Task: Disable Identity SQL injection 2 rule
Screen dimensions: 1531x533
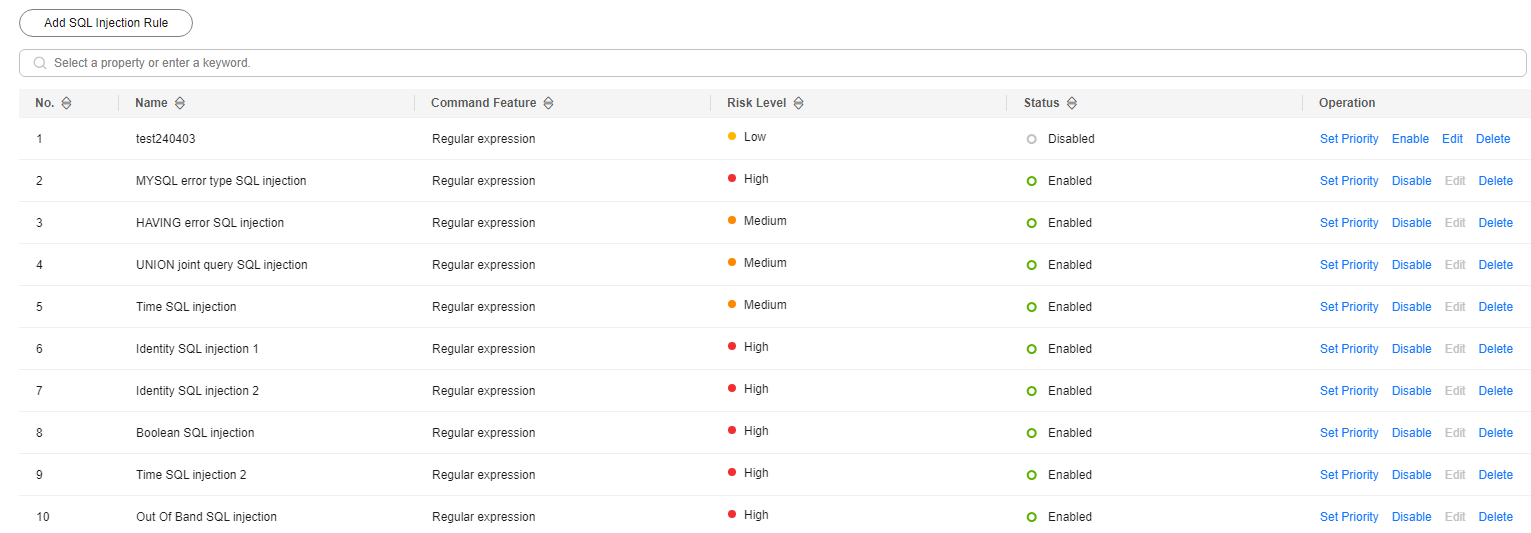Action: pos(1412,391)
